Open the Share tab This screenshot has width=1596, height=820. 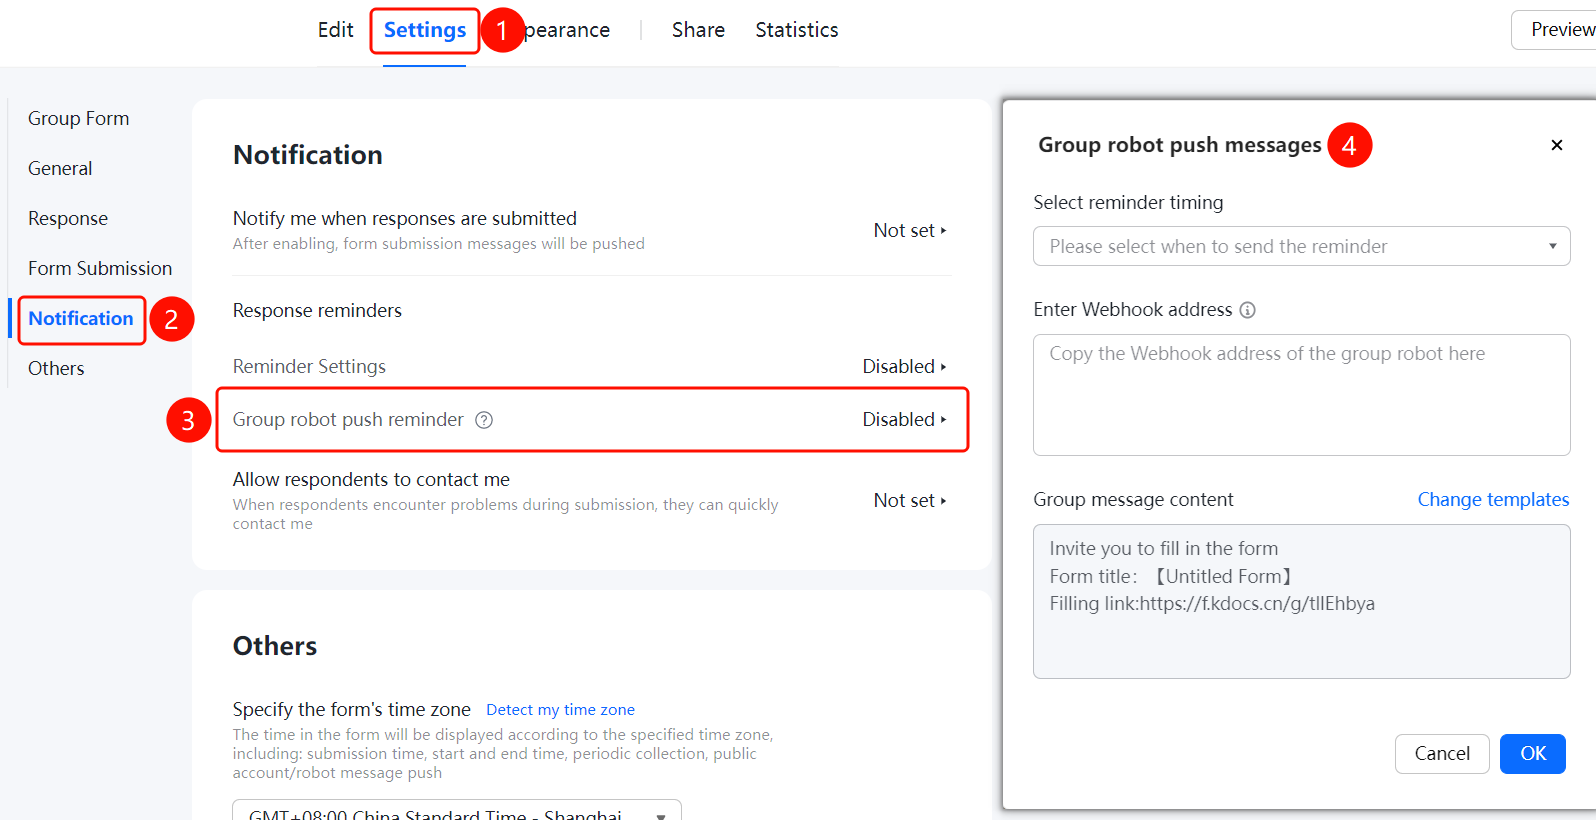[698, 30]
